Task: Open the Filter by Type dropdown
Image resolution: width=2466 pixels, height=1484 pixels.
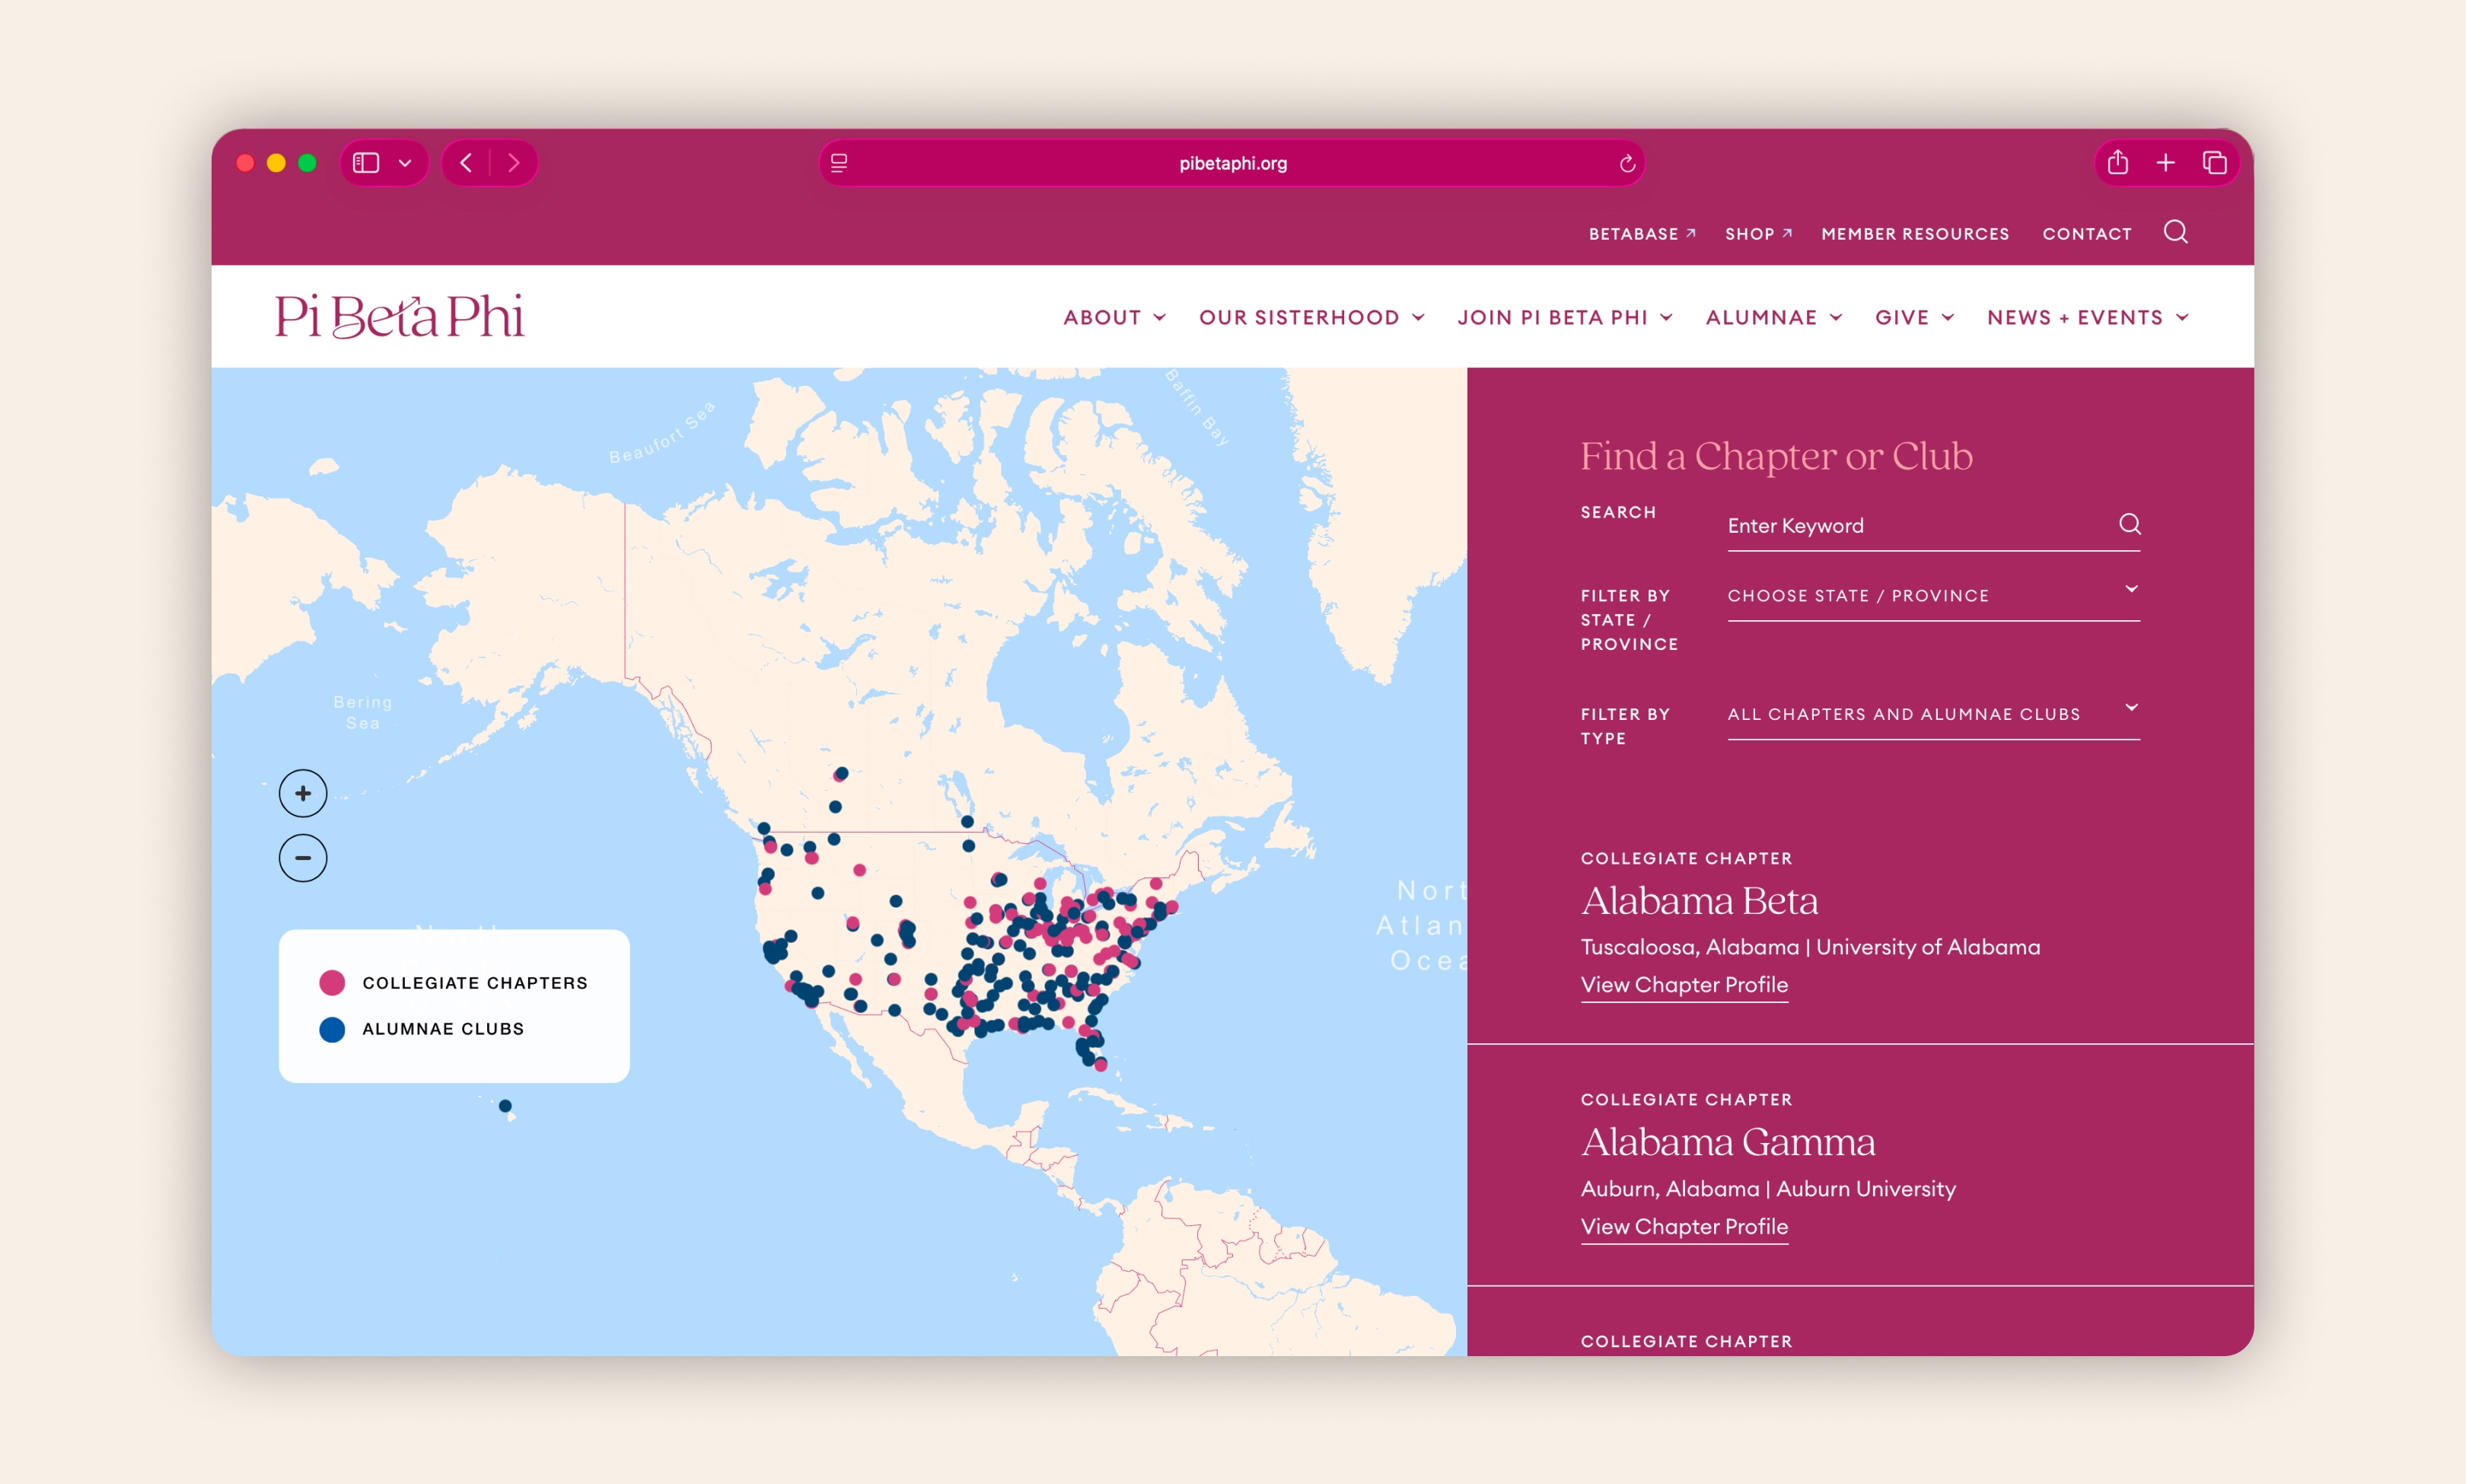Action: pyautogui.click(x=1933, y=714)
